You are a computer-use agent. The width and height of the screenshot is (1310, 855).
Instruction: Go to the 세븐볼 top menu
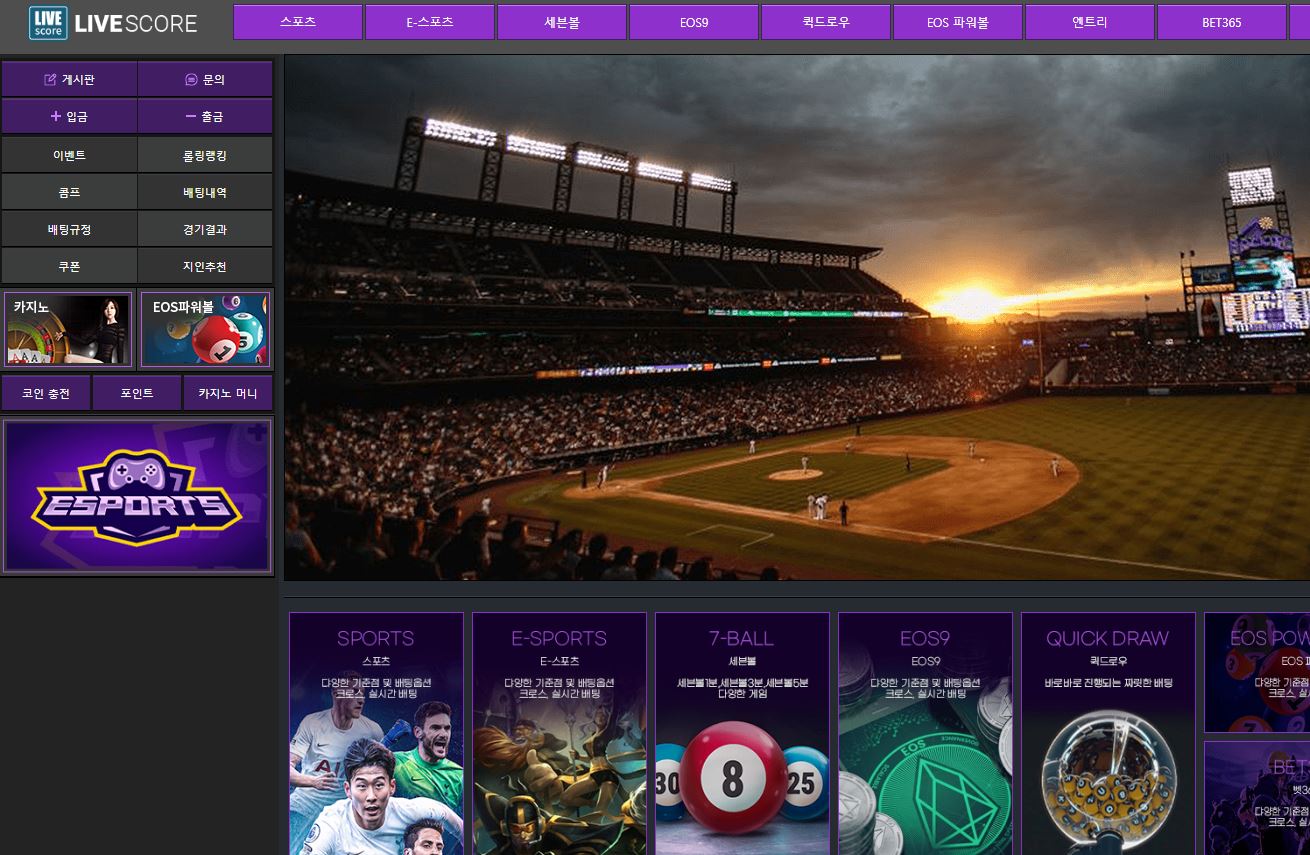coord(562,22)
